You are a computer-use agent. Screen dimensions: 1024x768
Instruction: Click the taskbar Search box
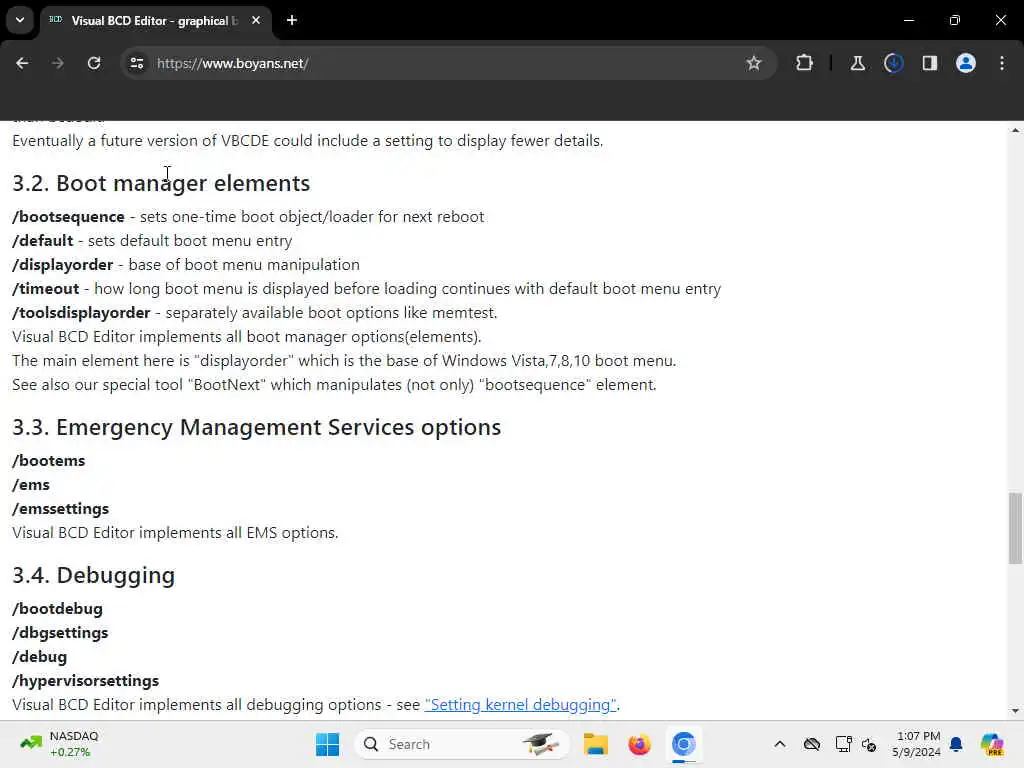462,744
